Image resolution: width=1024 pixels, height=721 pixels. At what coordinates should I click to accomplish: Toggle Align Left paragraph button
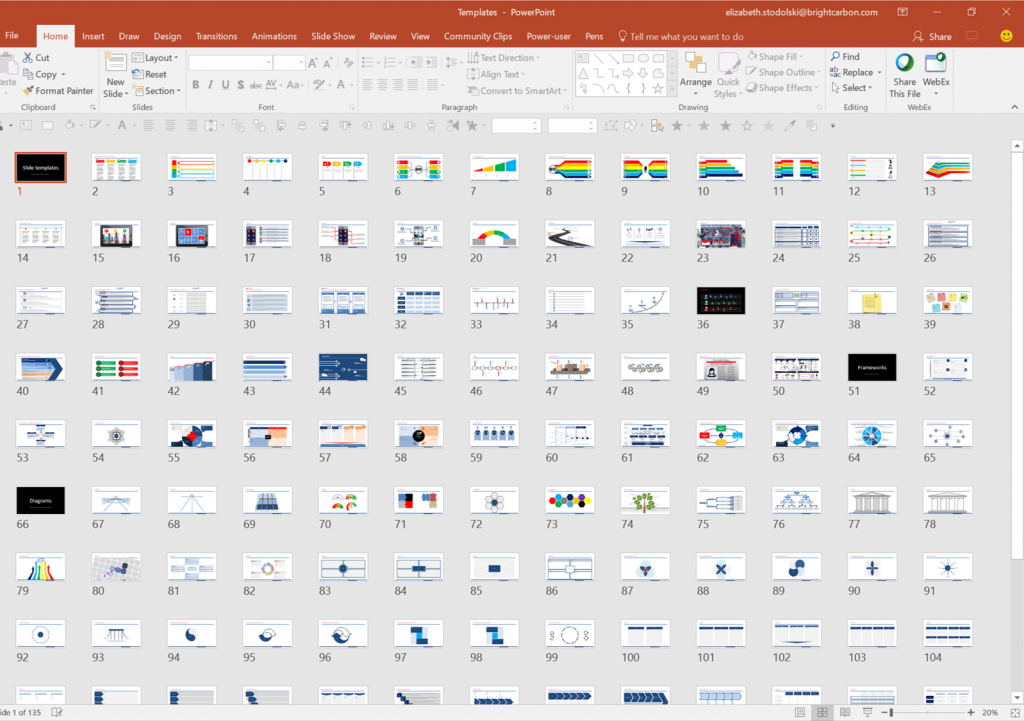(x=368, y=84)
